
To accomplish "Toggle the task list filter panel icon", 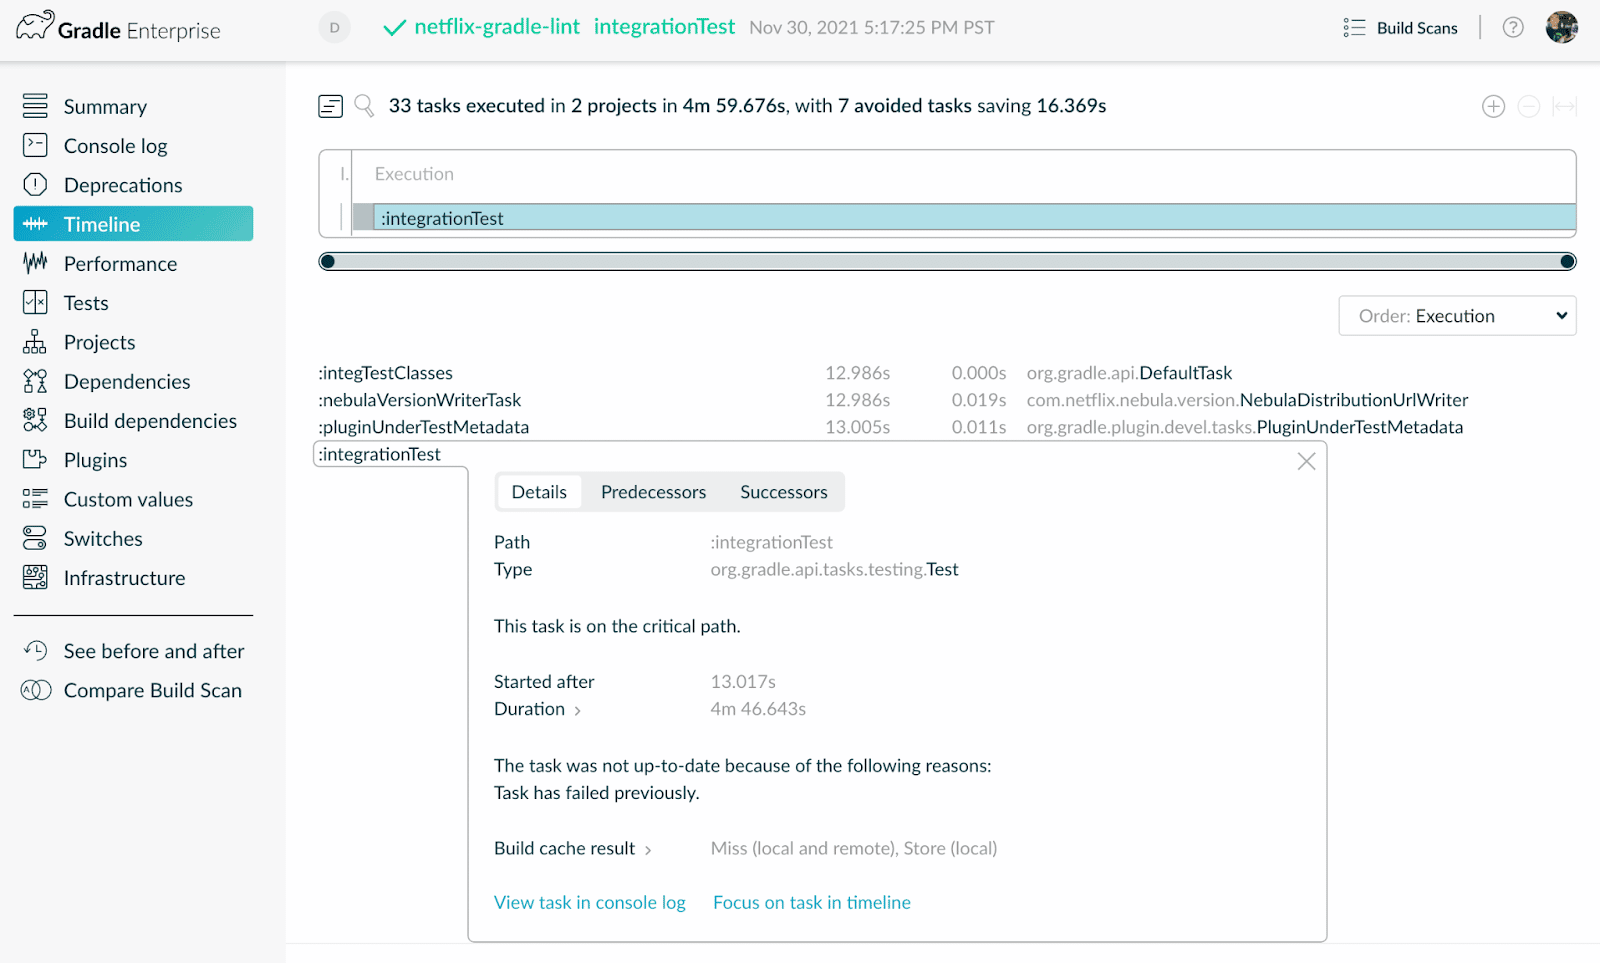I will click(x=331, y=106).
